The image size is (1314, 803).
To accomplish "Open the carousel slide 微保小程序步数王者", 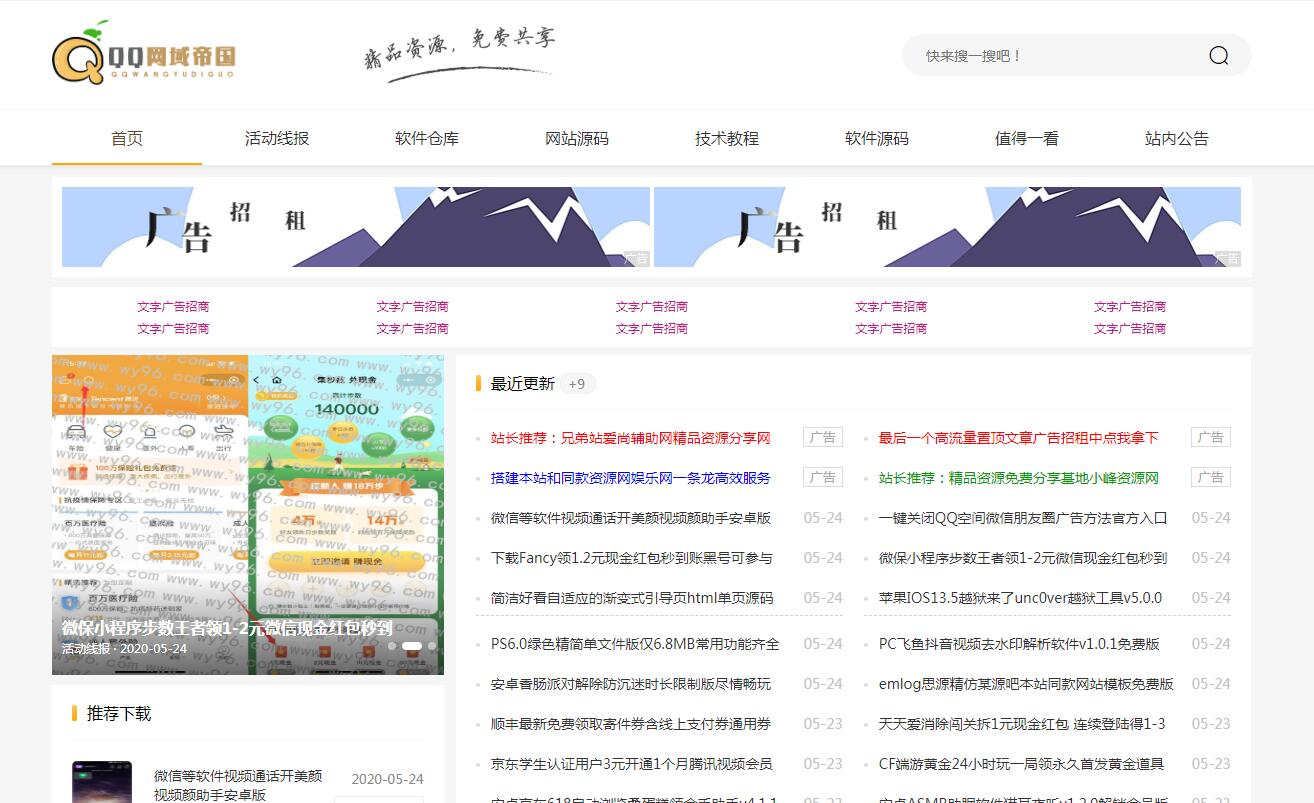I will [248, 515].
